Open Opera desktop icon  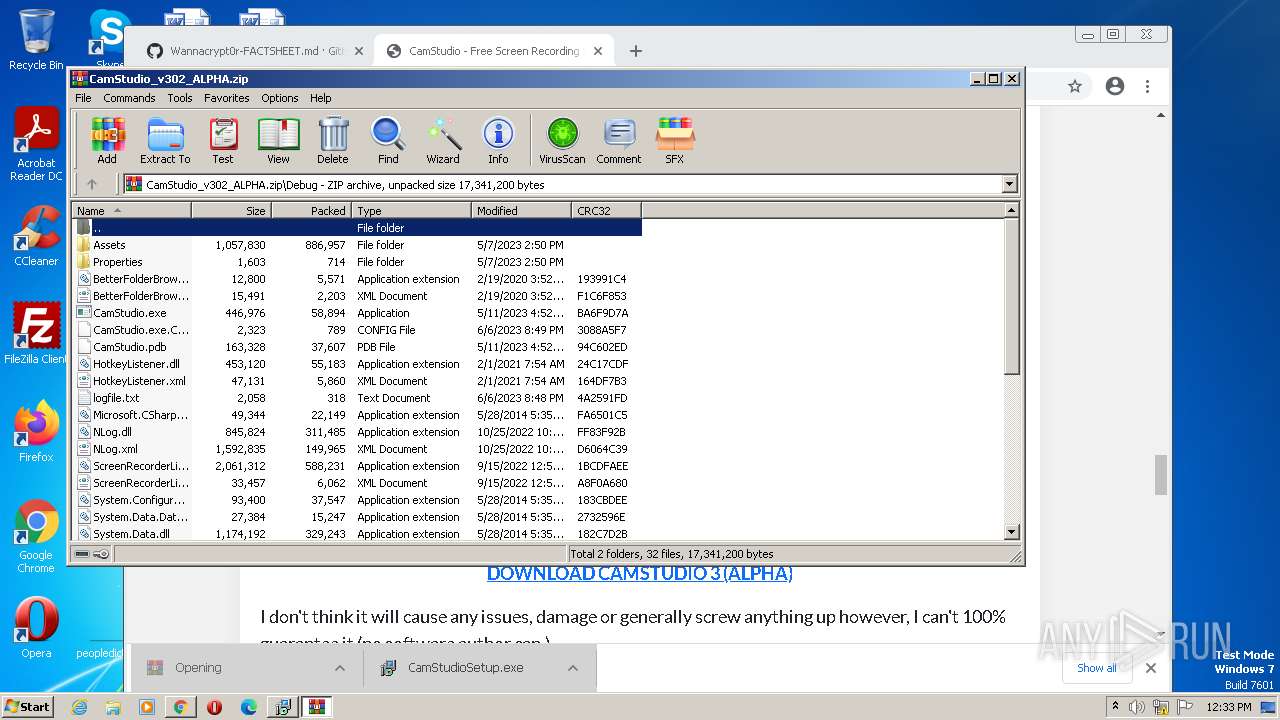[x=36, y=628]
